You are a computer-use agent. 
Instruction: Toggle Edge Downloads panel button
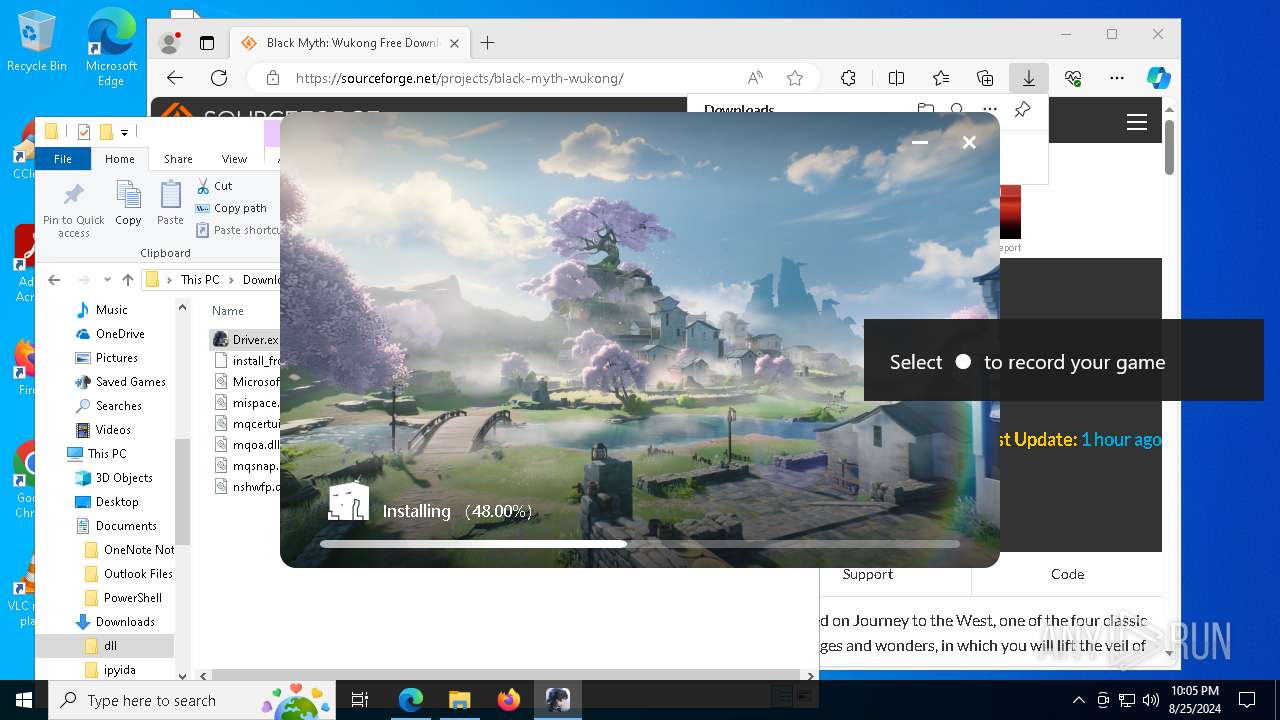click(x=1028, y=78)
